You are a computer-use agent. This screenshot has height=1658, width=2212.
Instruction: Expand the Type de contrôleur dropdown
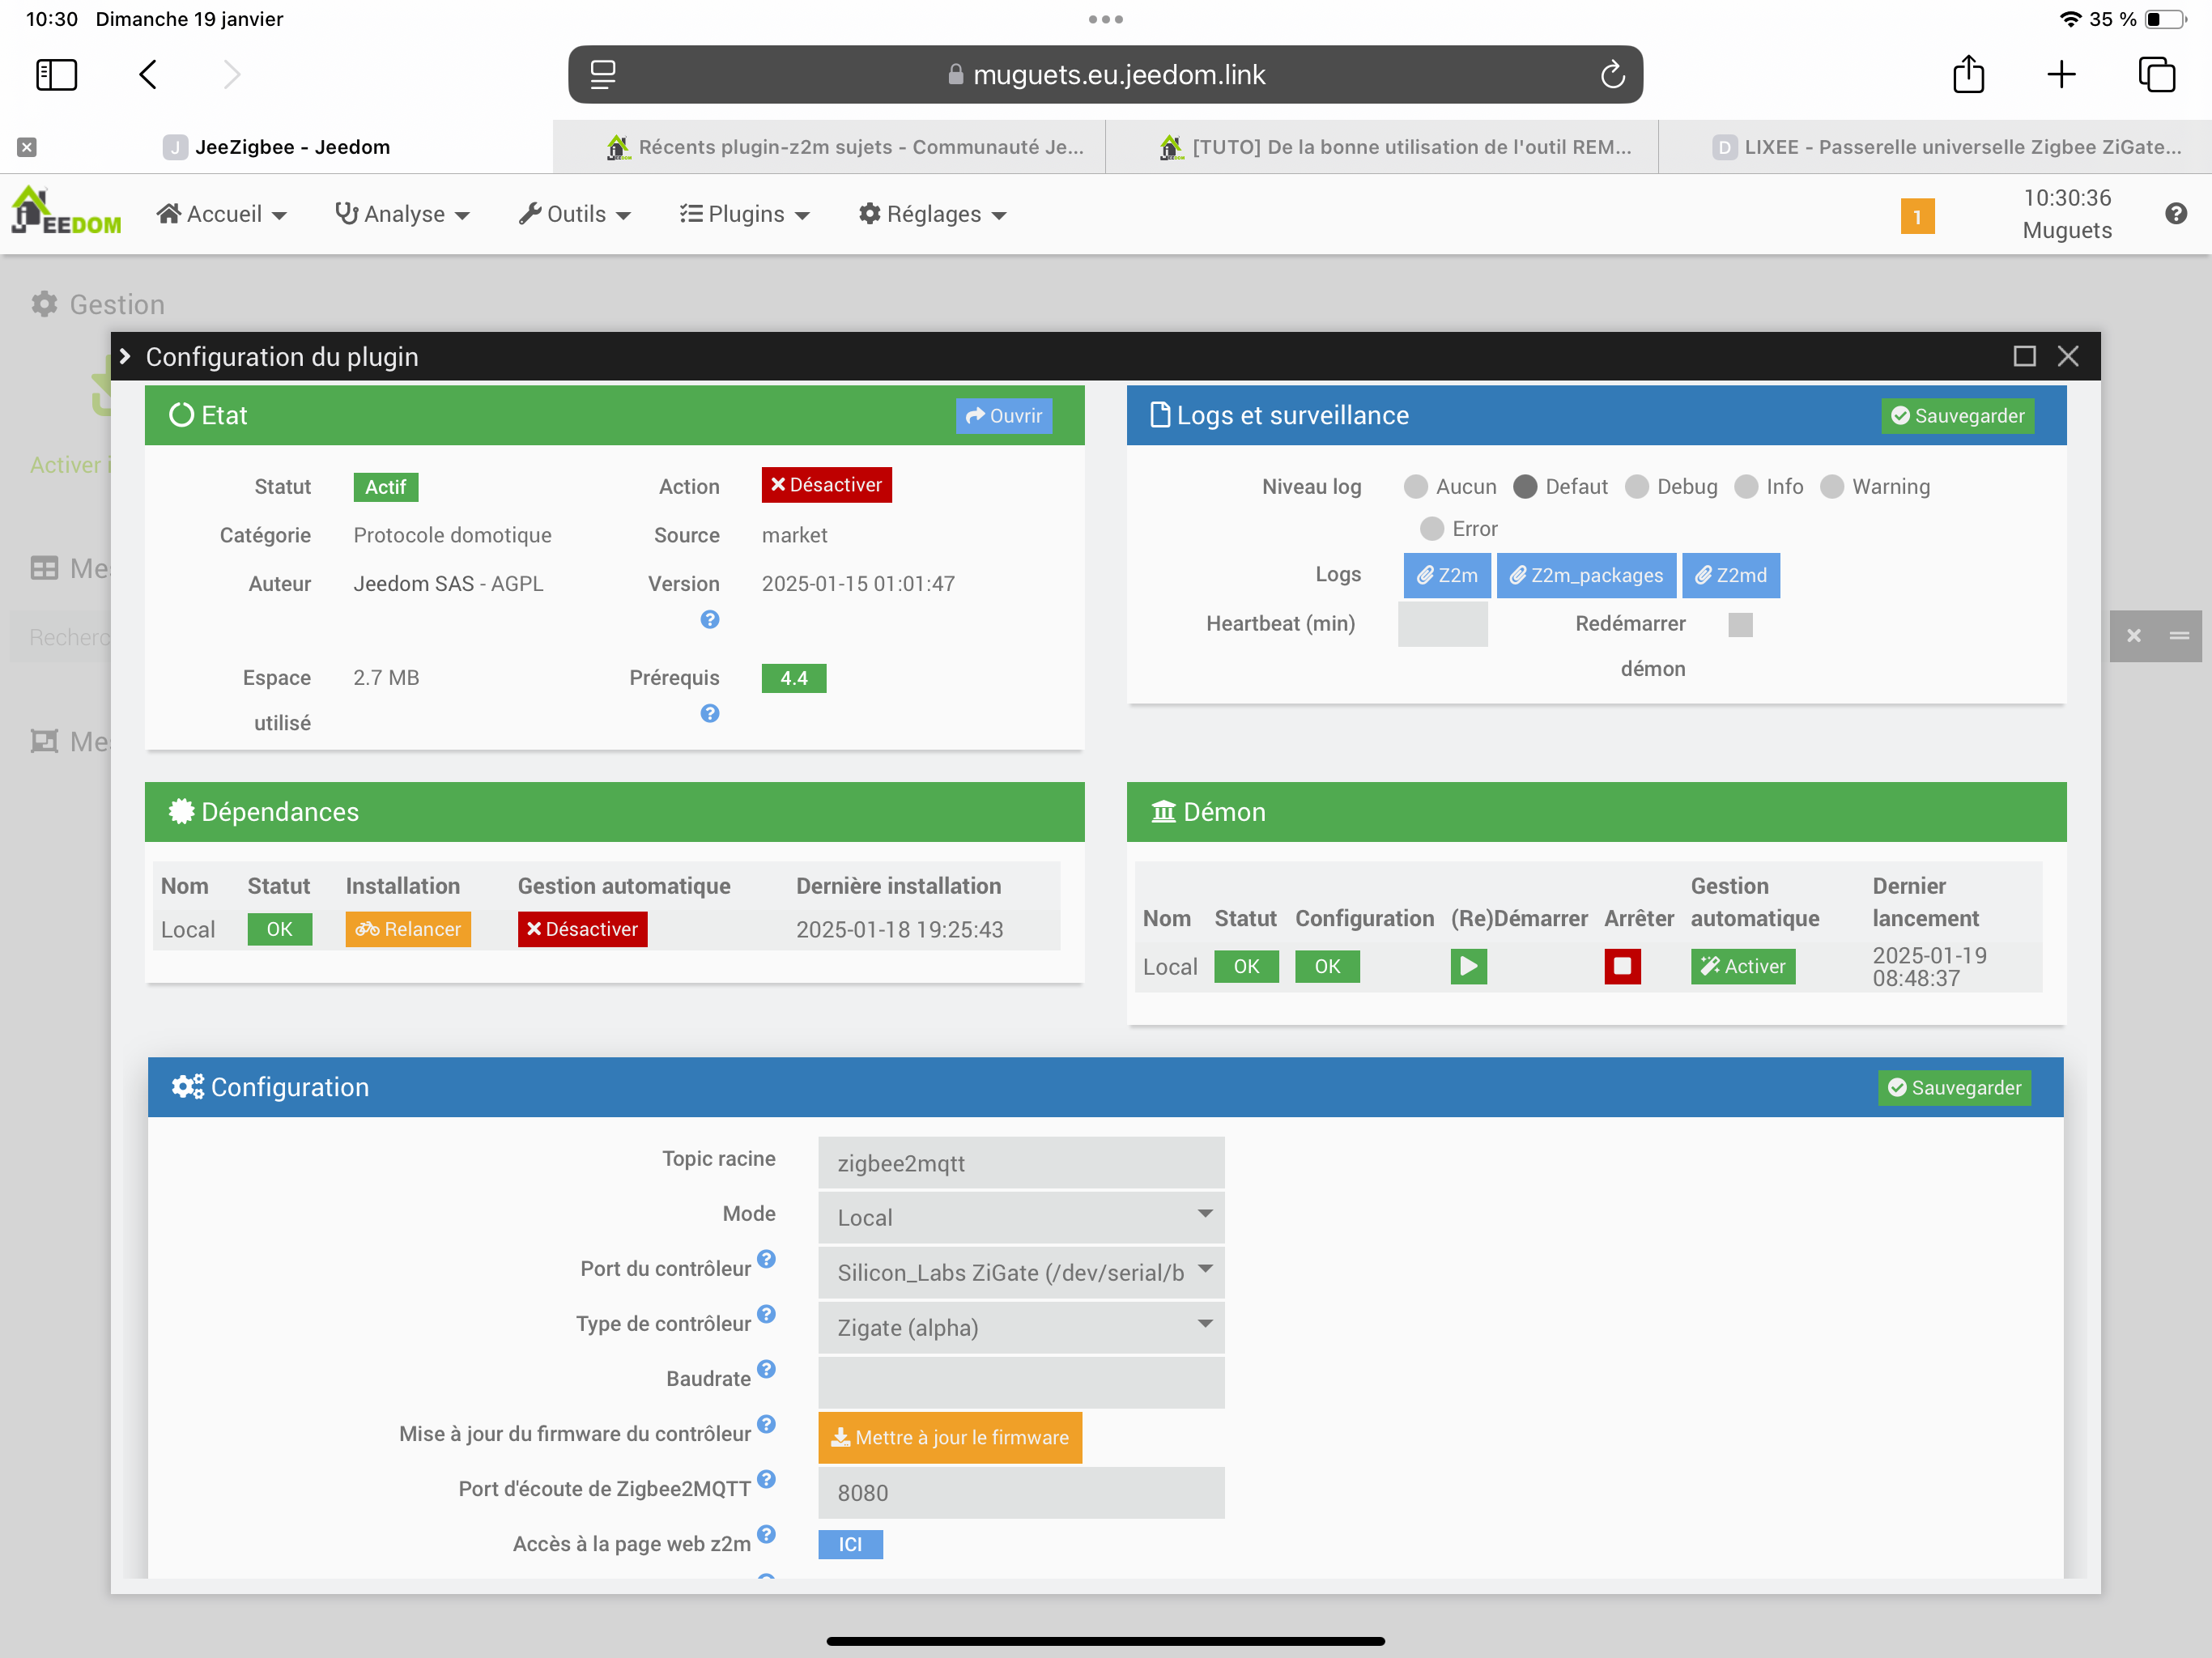click(x=1020, y=1327)
